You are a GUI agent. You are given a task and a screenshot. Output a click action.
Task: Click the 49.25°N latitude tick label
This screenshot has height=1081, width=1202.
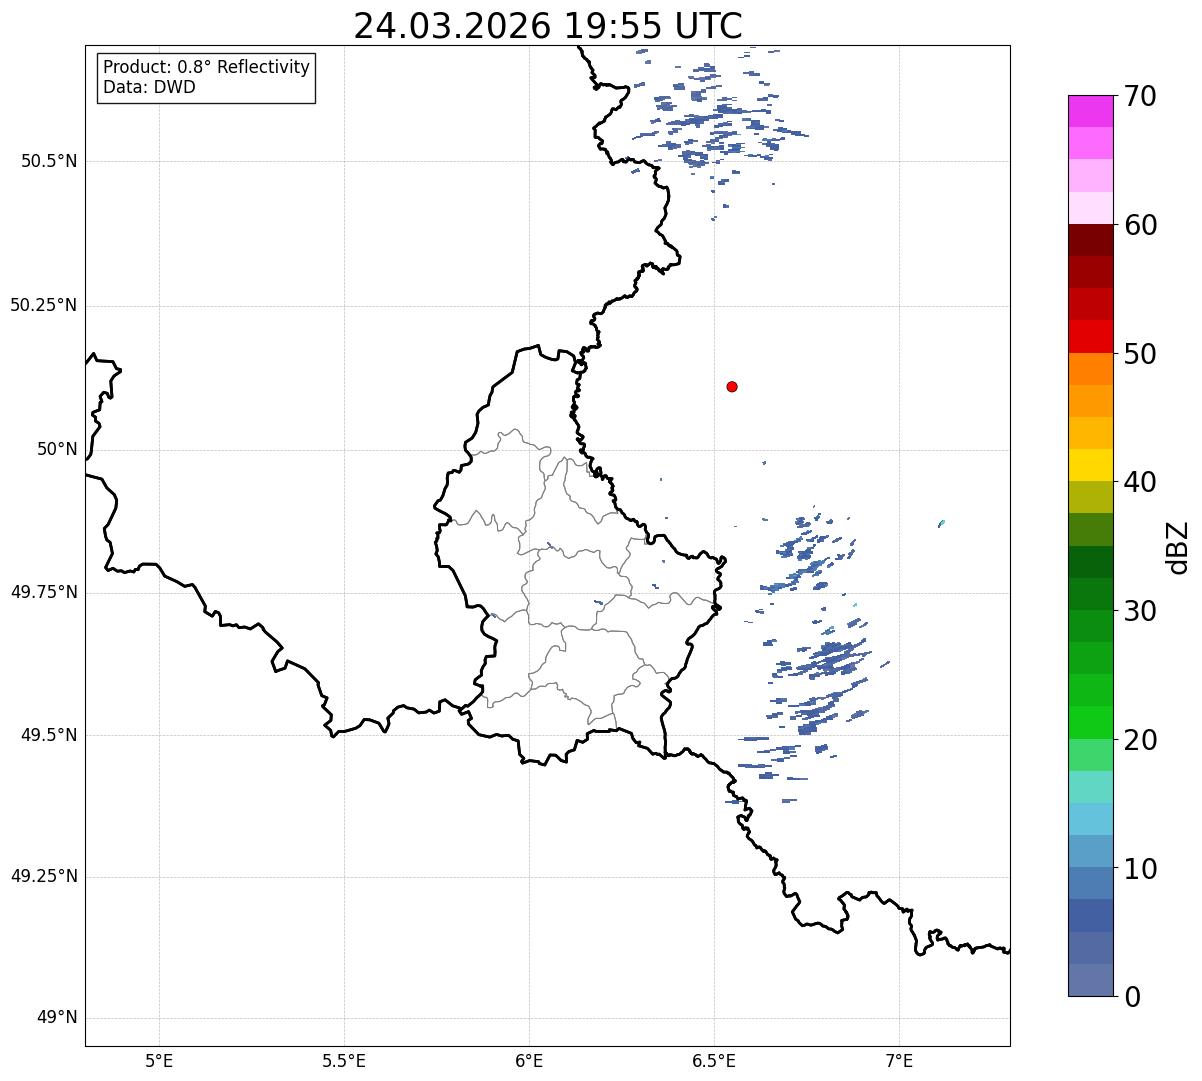click(44, 877)
